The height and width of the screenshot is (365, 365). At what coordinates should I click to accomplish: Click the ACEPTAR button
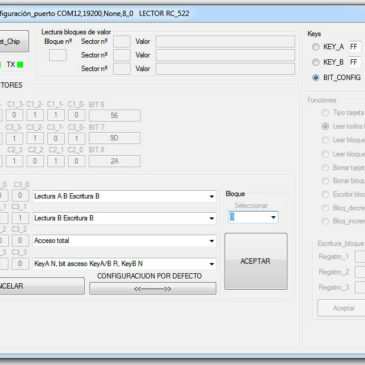256,261
